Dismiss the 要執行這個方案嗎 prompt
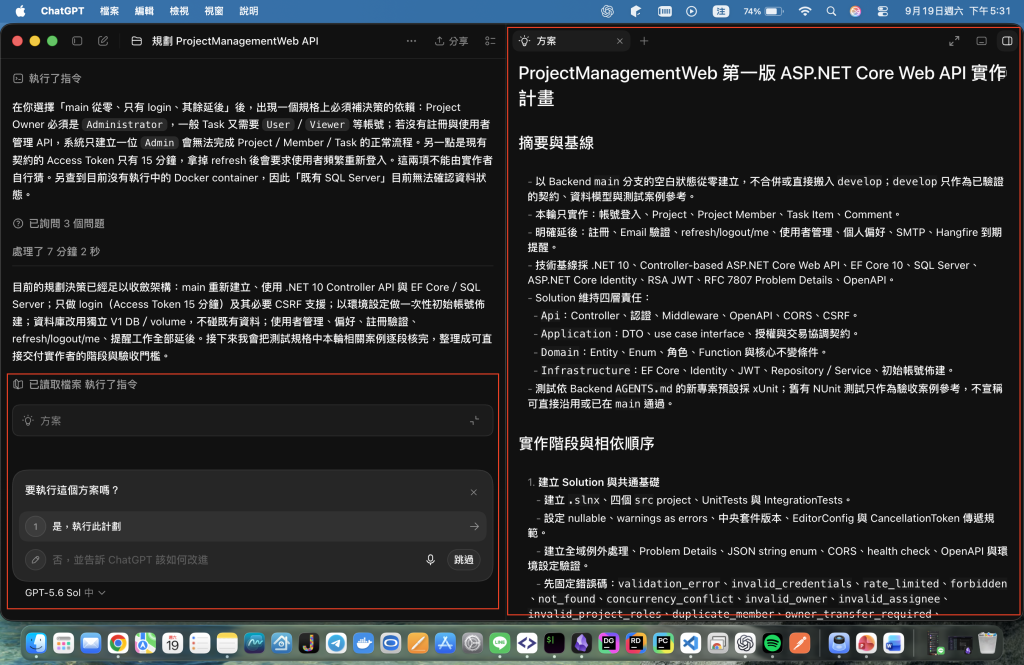This screenshot has width=1024, height=665. (x=473, y=492)
